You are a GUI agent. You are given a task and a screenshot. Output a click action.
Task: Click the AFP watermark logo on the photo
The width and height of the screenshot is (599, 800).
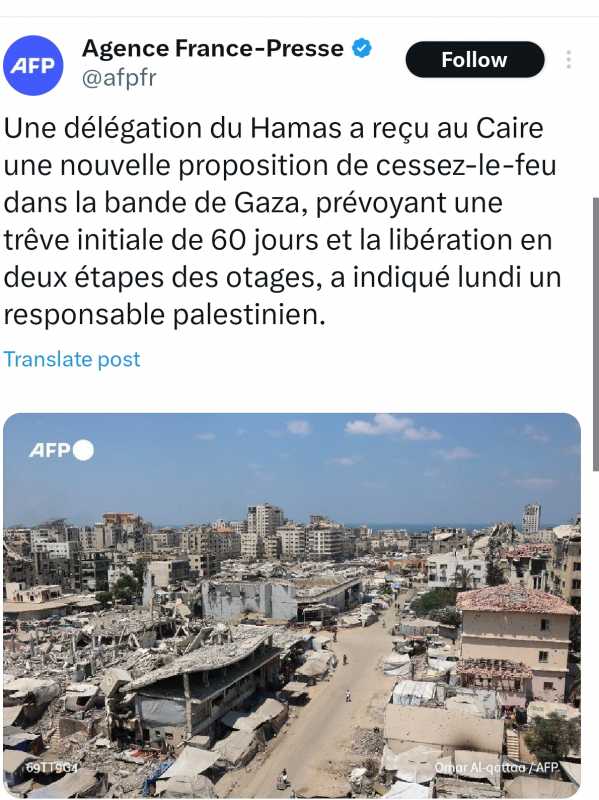50,451
